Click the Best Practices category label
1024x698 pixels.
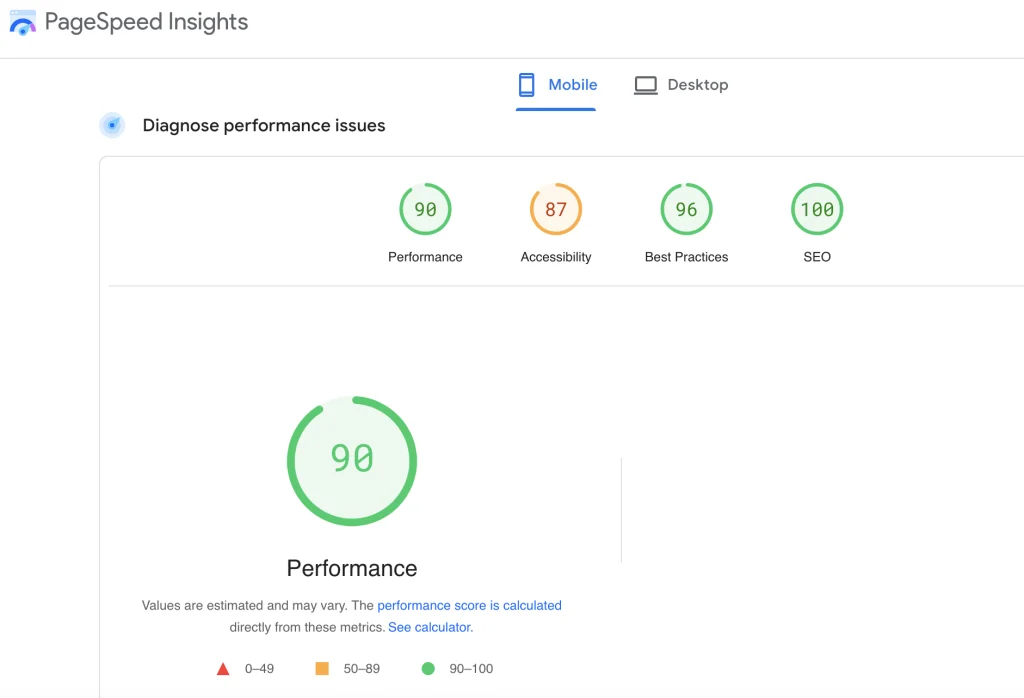click(686, 257)
